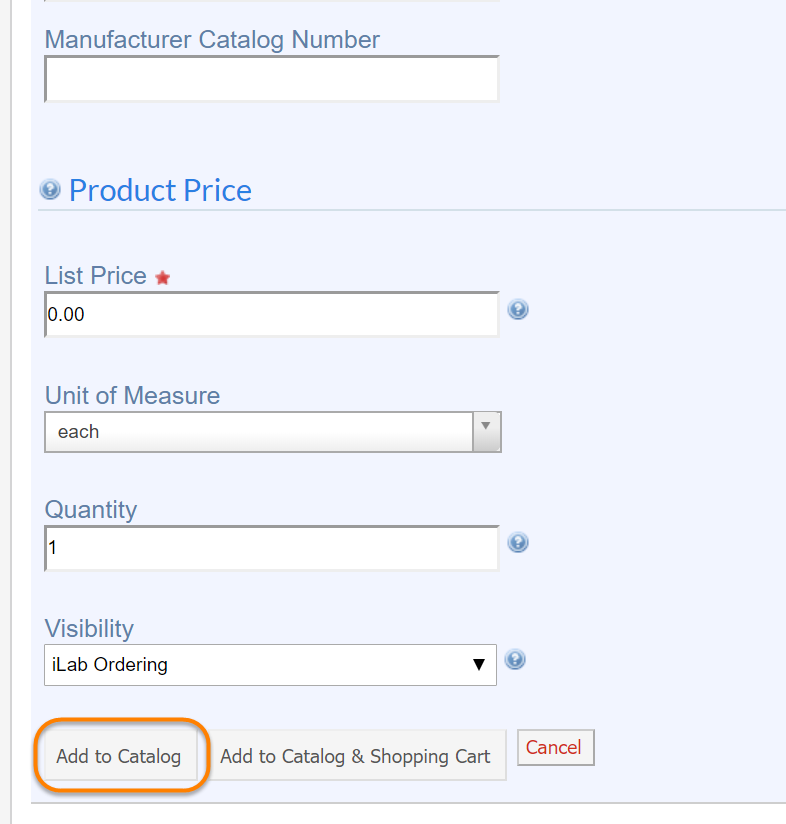The height and width of the screenshot is (824, 786).
Task: Open the Unit of Measure 'each' combo box
Action: click(258, 432)
